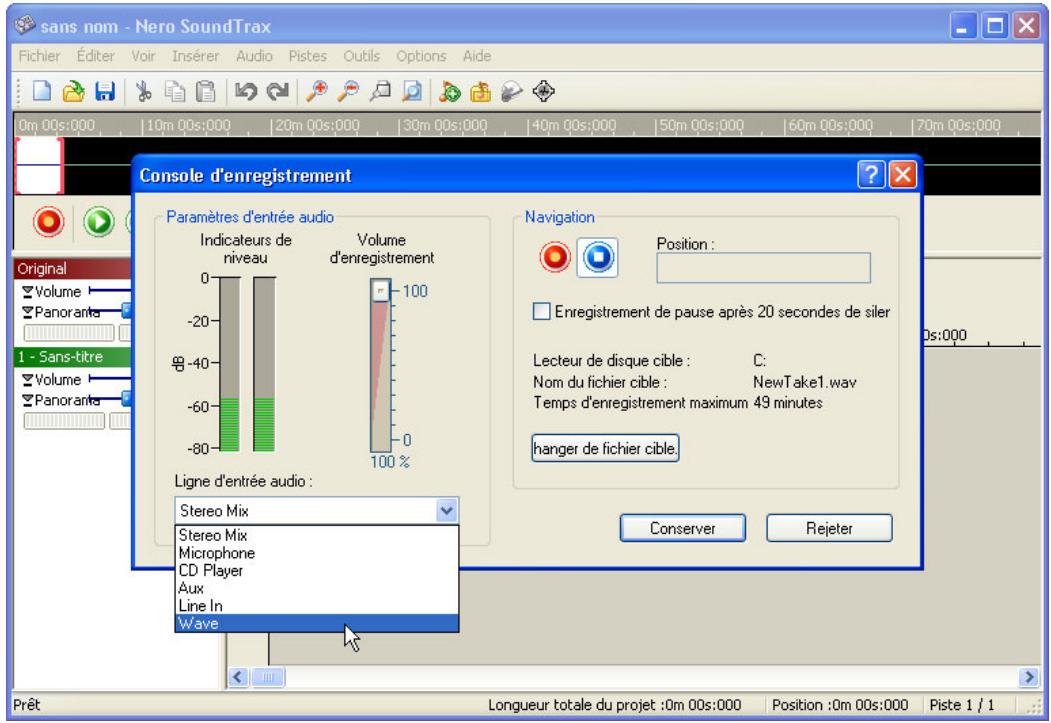Create a new project with the blank page icon
Screen dimensions: 1051x723
pyautogui.click(x=42, y=91)
